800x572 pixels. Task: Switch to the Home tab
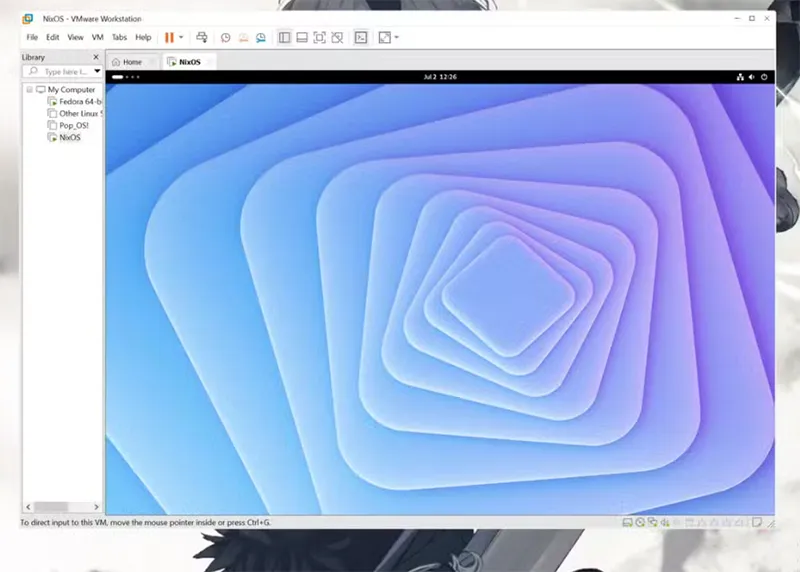(x=133, y=62)
